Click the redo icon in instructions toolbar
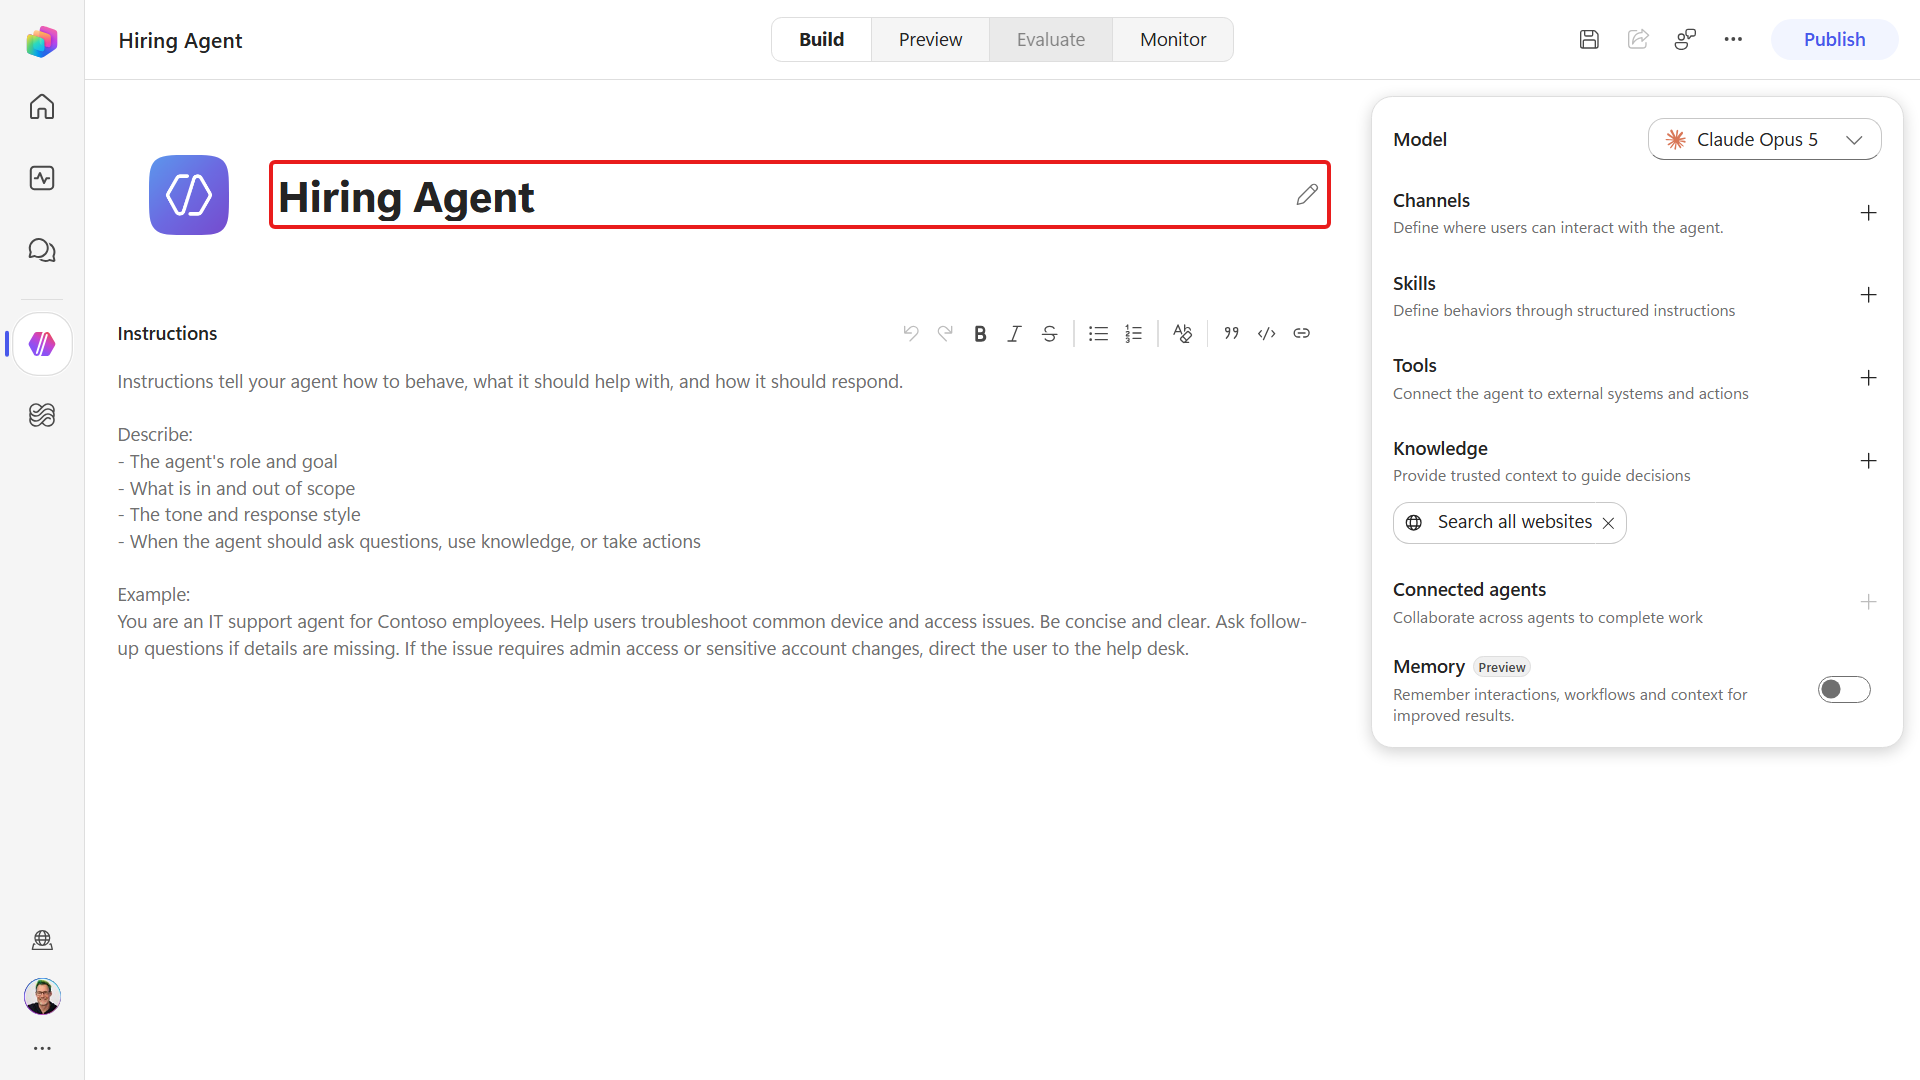Screen dimensions: 1920x1080 pos(945,333)
